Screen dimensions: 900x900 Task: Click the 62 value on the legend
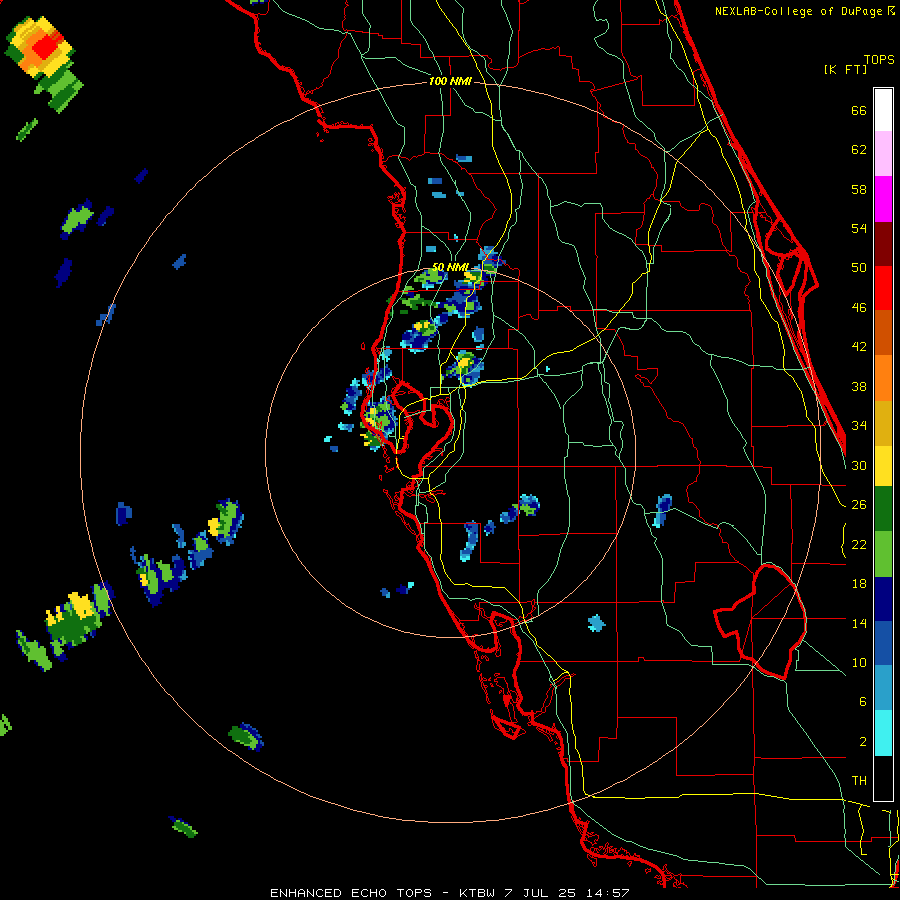click(x=859, y=150)
